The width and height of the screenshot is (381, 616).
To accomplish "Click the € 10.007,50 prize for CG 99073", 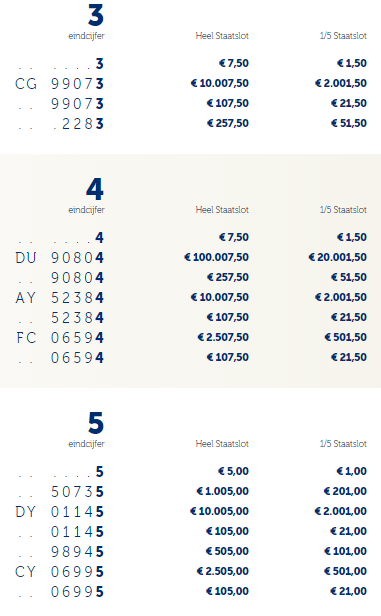I will tap(220, 83).
